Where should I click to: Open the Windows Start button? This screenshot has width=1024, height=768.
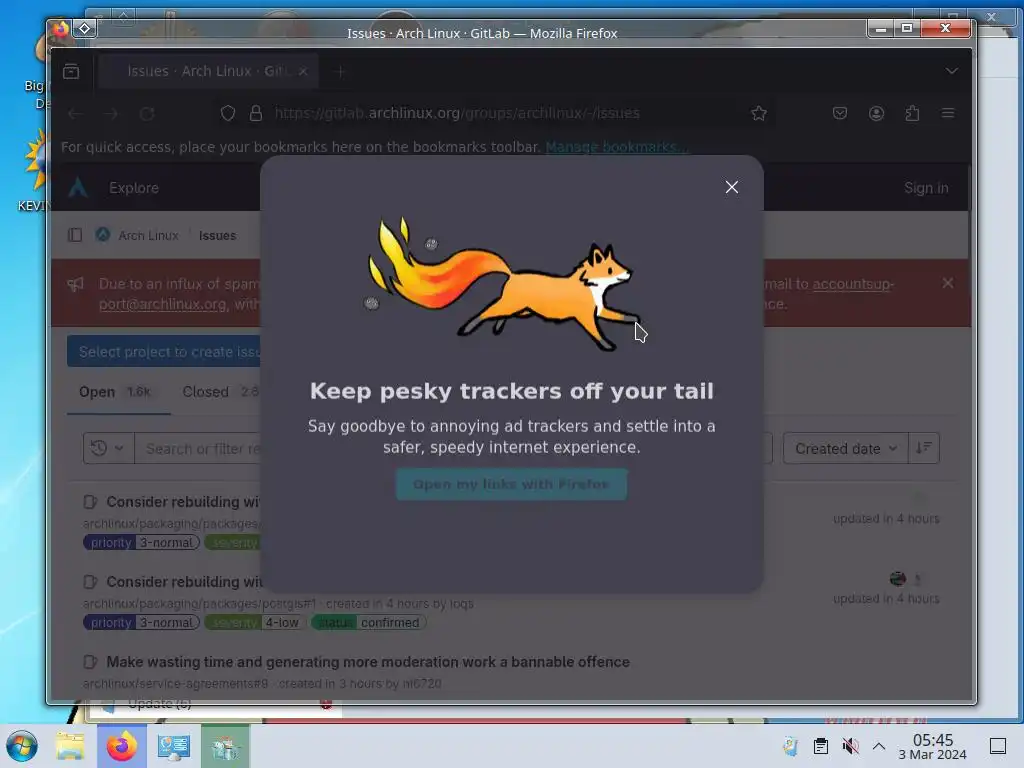coord(22,746)
